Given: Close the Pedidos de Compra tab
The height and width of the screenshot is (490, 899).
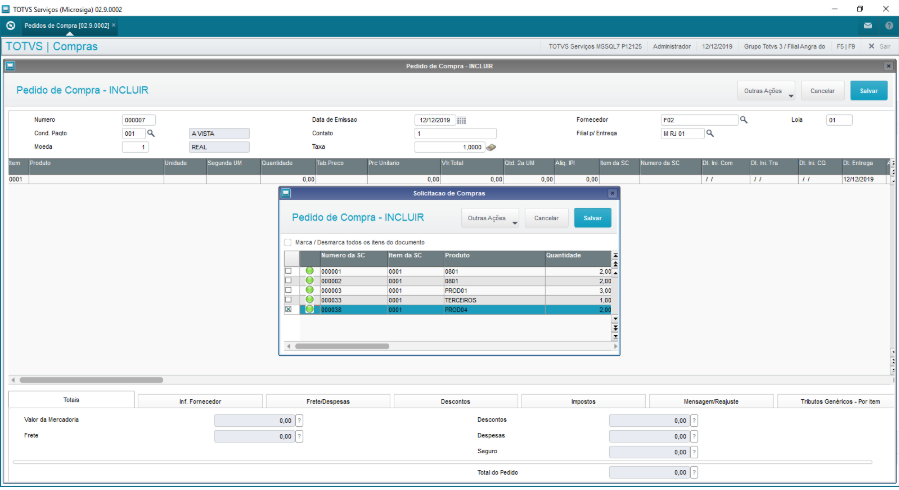Looking at the screenshot, I should coord(114,25).
